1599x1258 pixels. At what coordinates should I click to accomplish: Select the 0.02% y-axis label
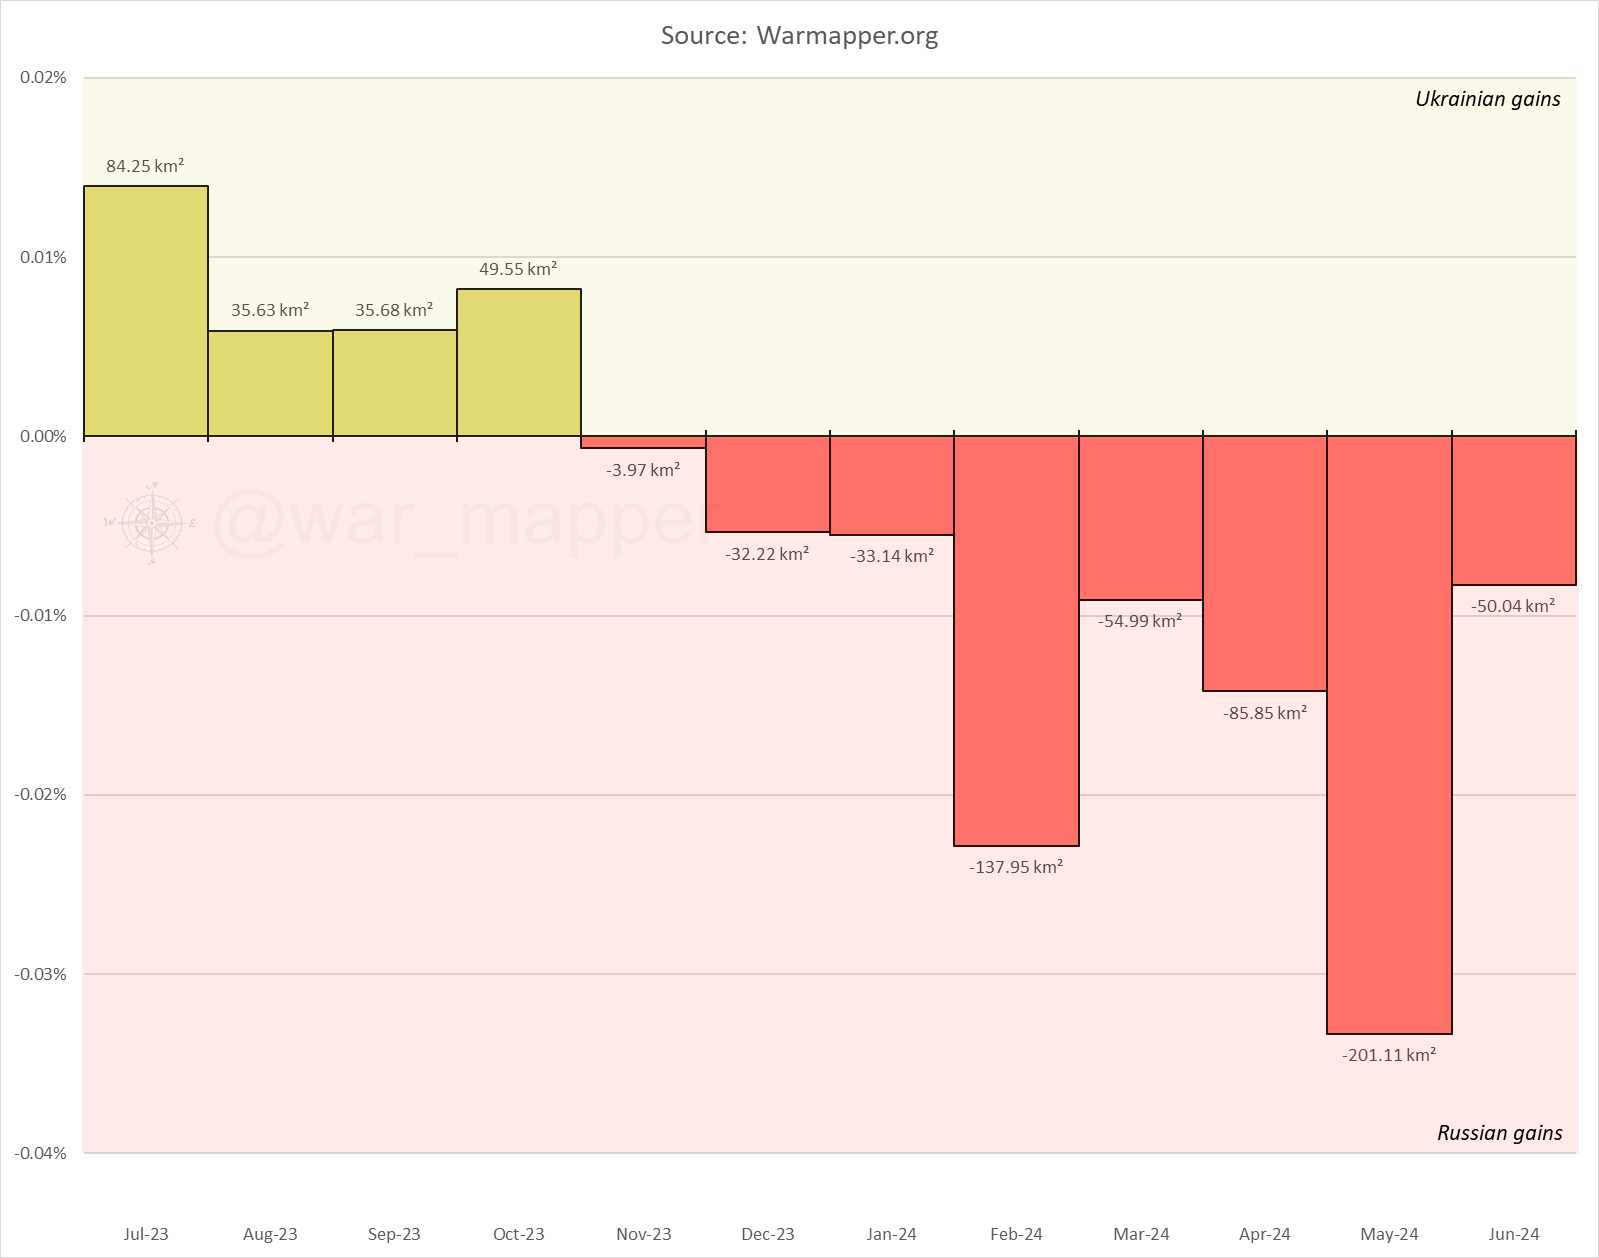(43, 78)
